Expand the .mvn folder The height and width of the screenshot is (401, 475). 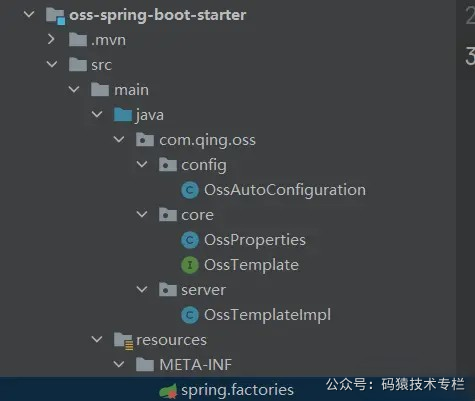(51, 39)
